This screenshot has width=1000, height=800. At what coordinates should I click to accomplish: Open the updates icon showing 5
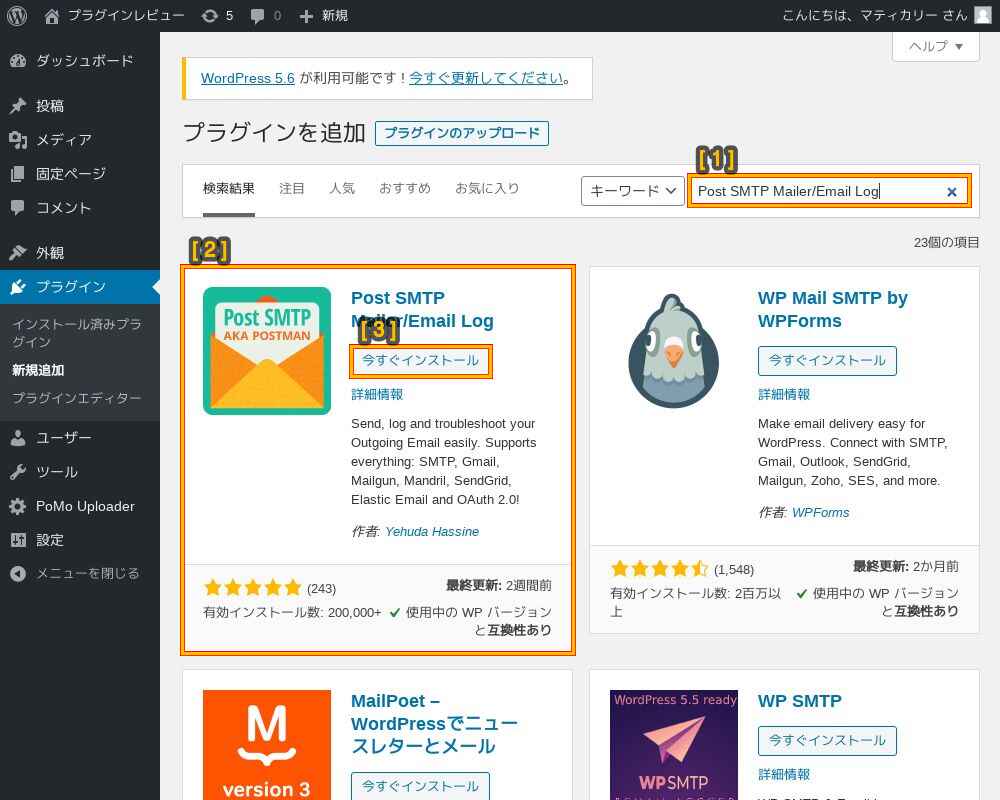(210, 16)
